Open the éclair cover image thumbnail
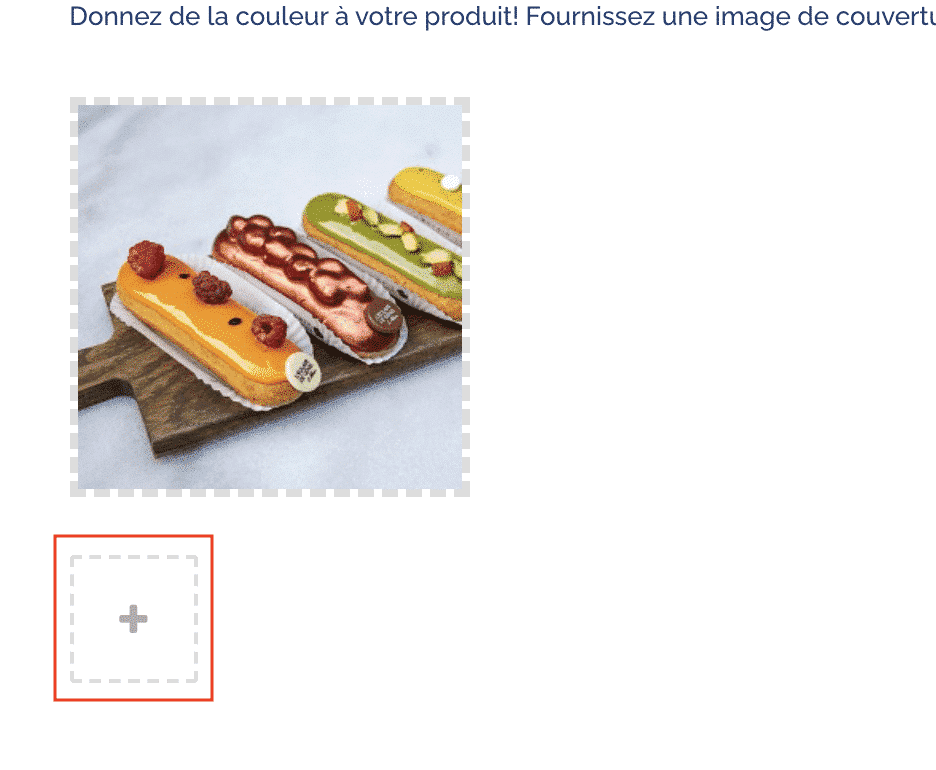The width and height of the screenshot is (936, 770). [270, 297]
